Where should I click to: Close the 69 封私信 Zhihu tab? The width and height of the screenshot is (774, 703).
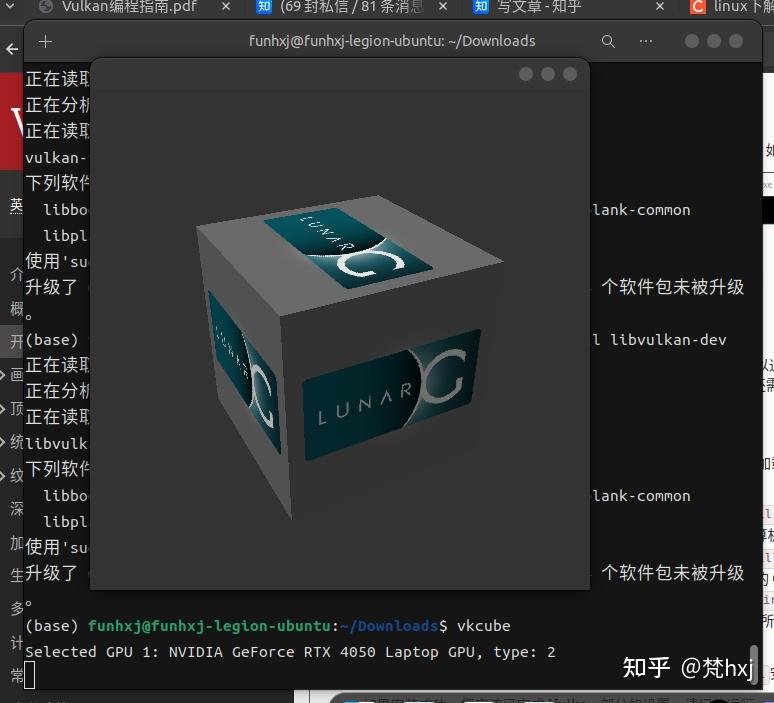(x=443, y=6)
